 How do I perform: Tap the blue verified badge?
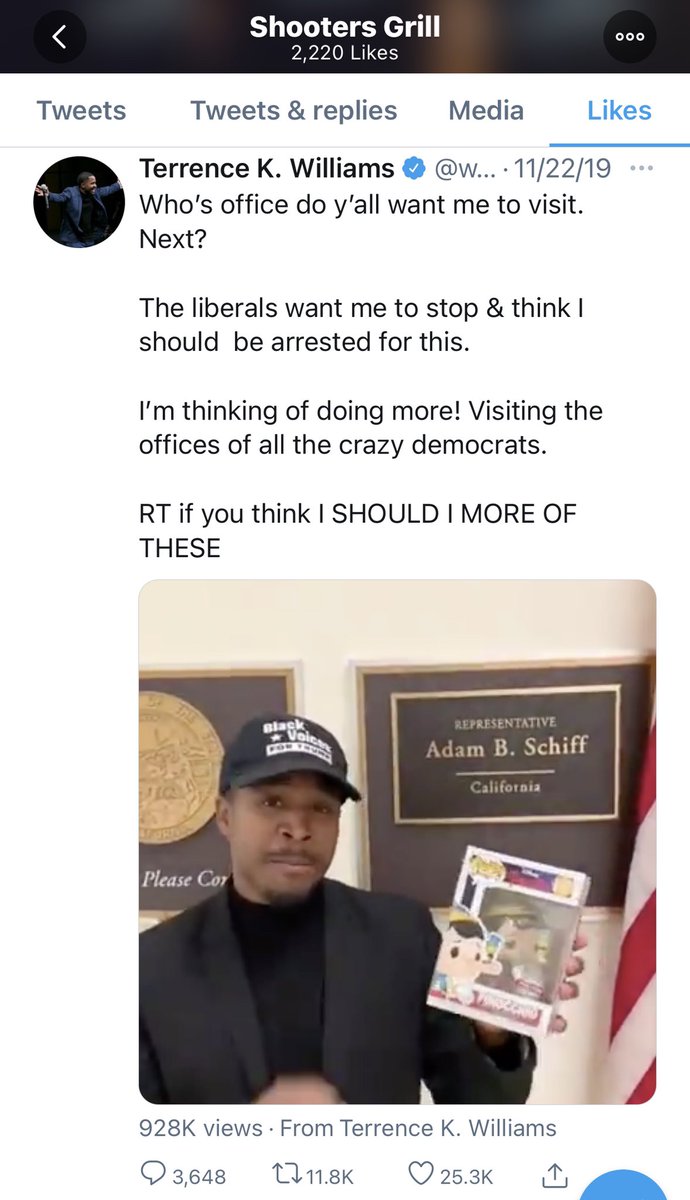(413, 169)
